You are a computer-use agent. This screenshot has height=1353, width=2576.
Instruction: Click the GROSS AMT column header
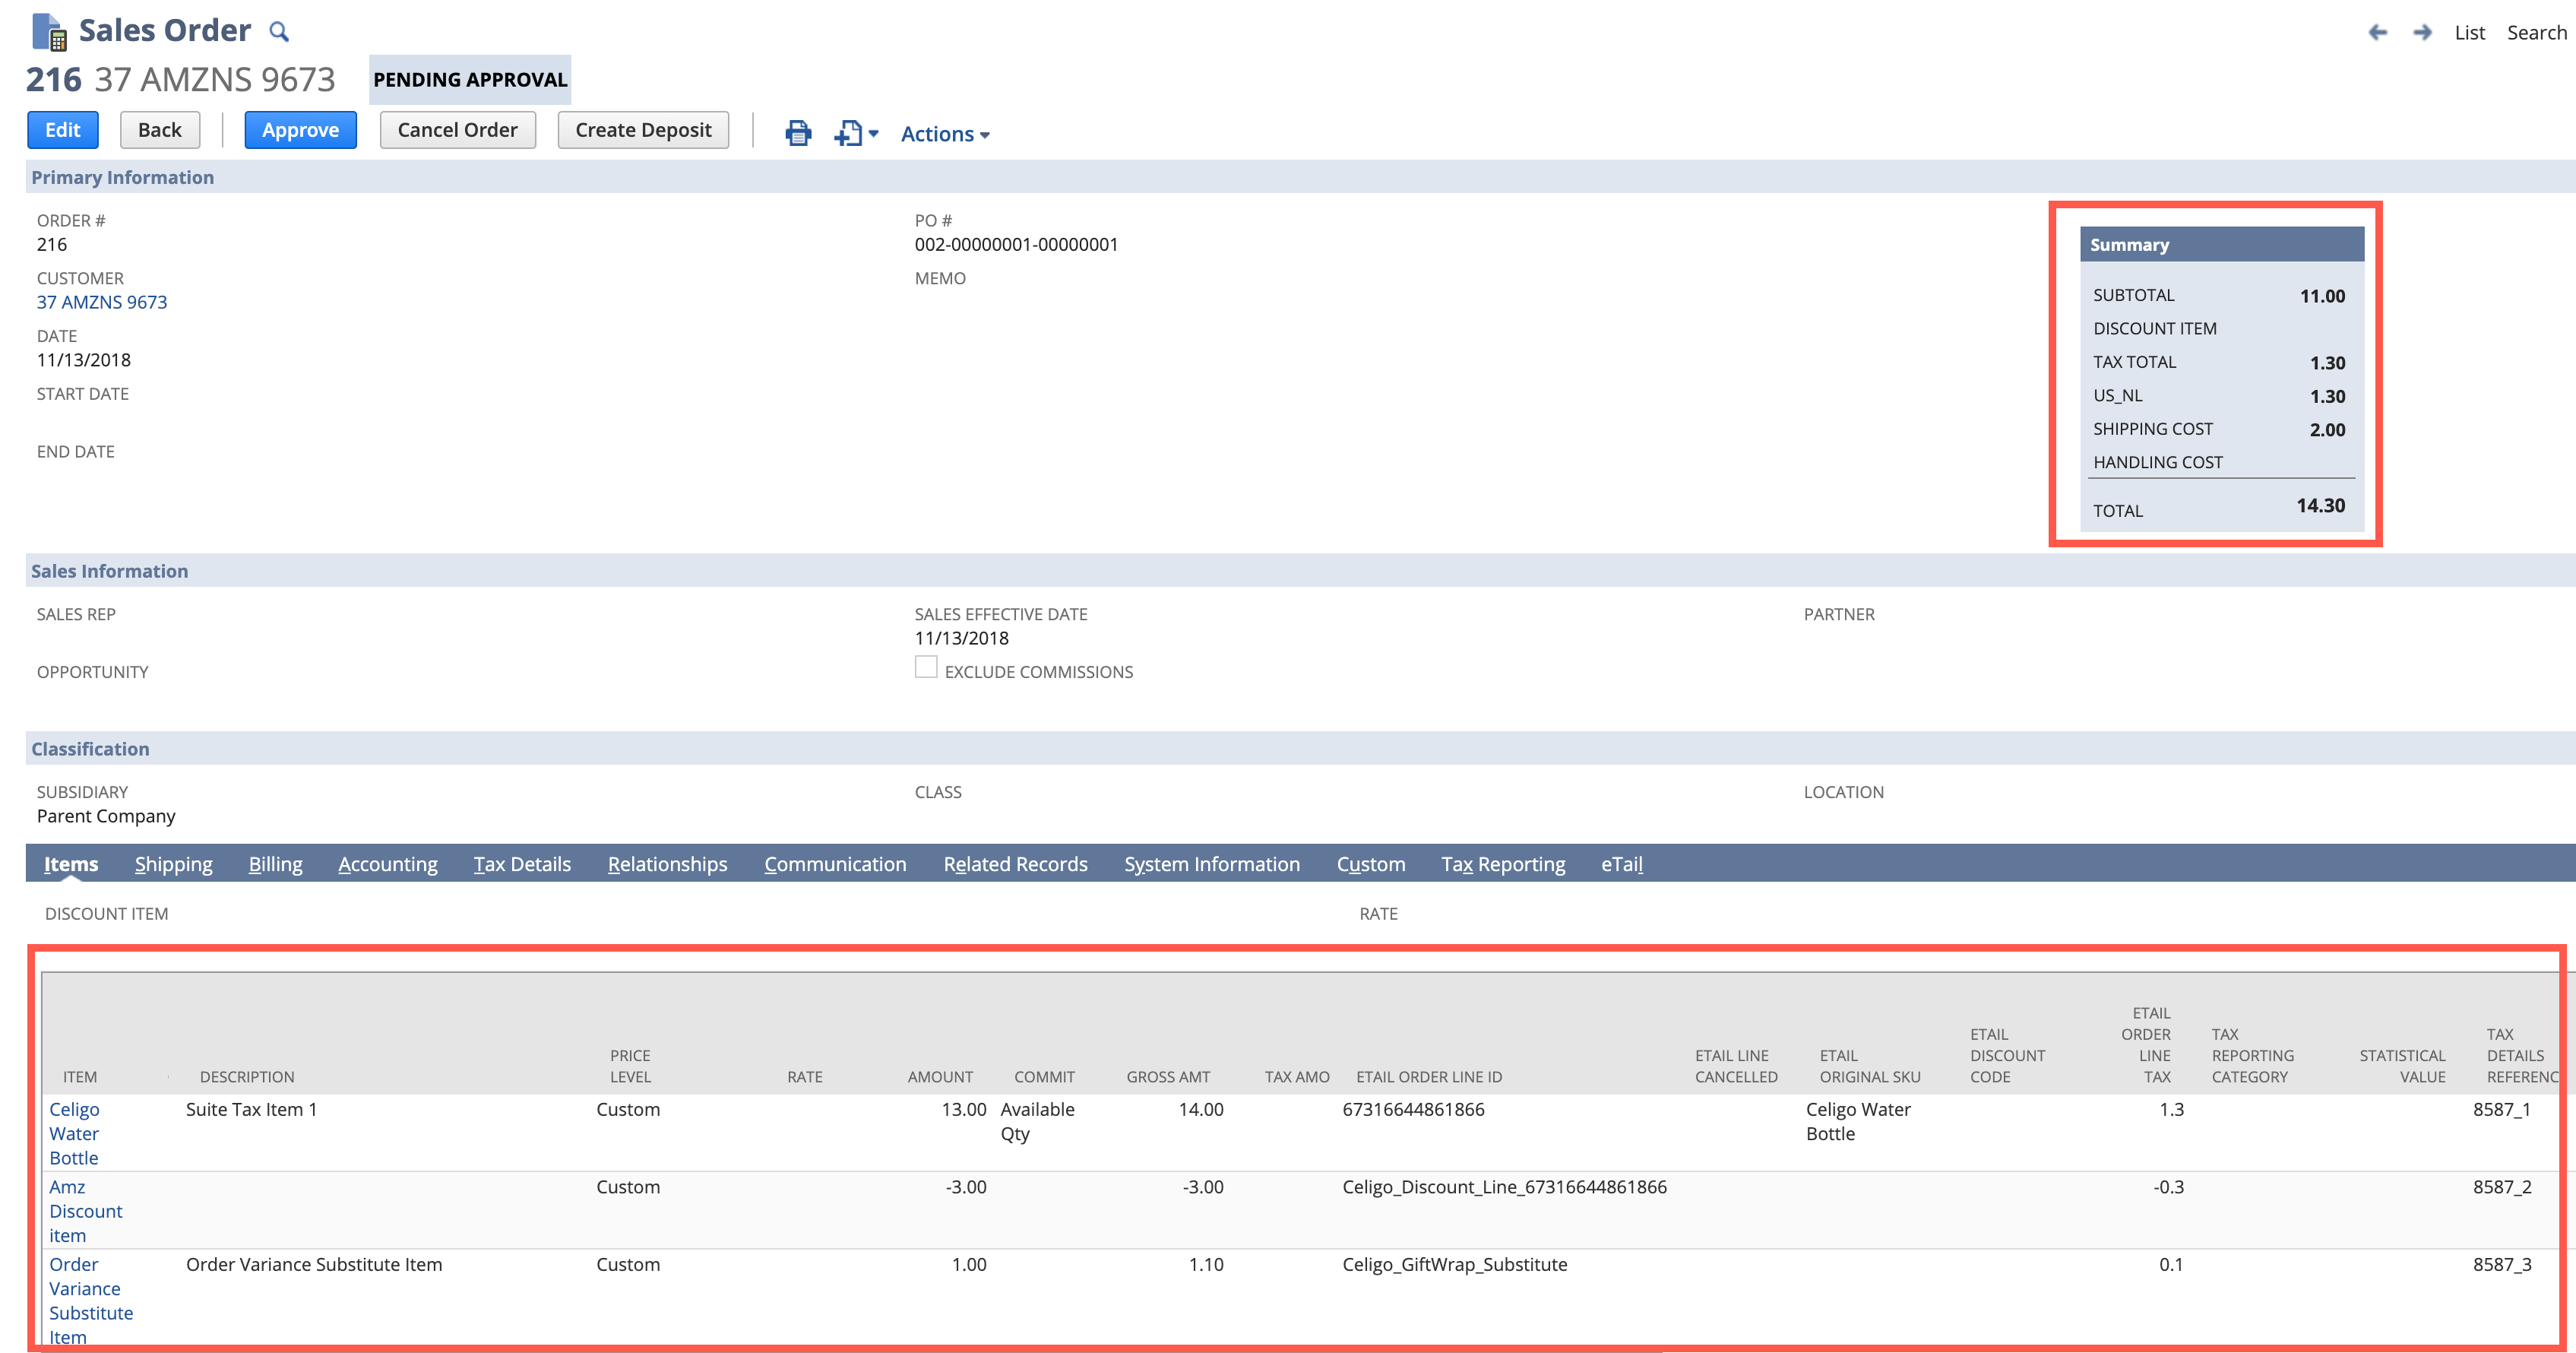point(1168,1077)
